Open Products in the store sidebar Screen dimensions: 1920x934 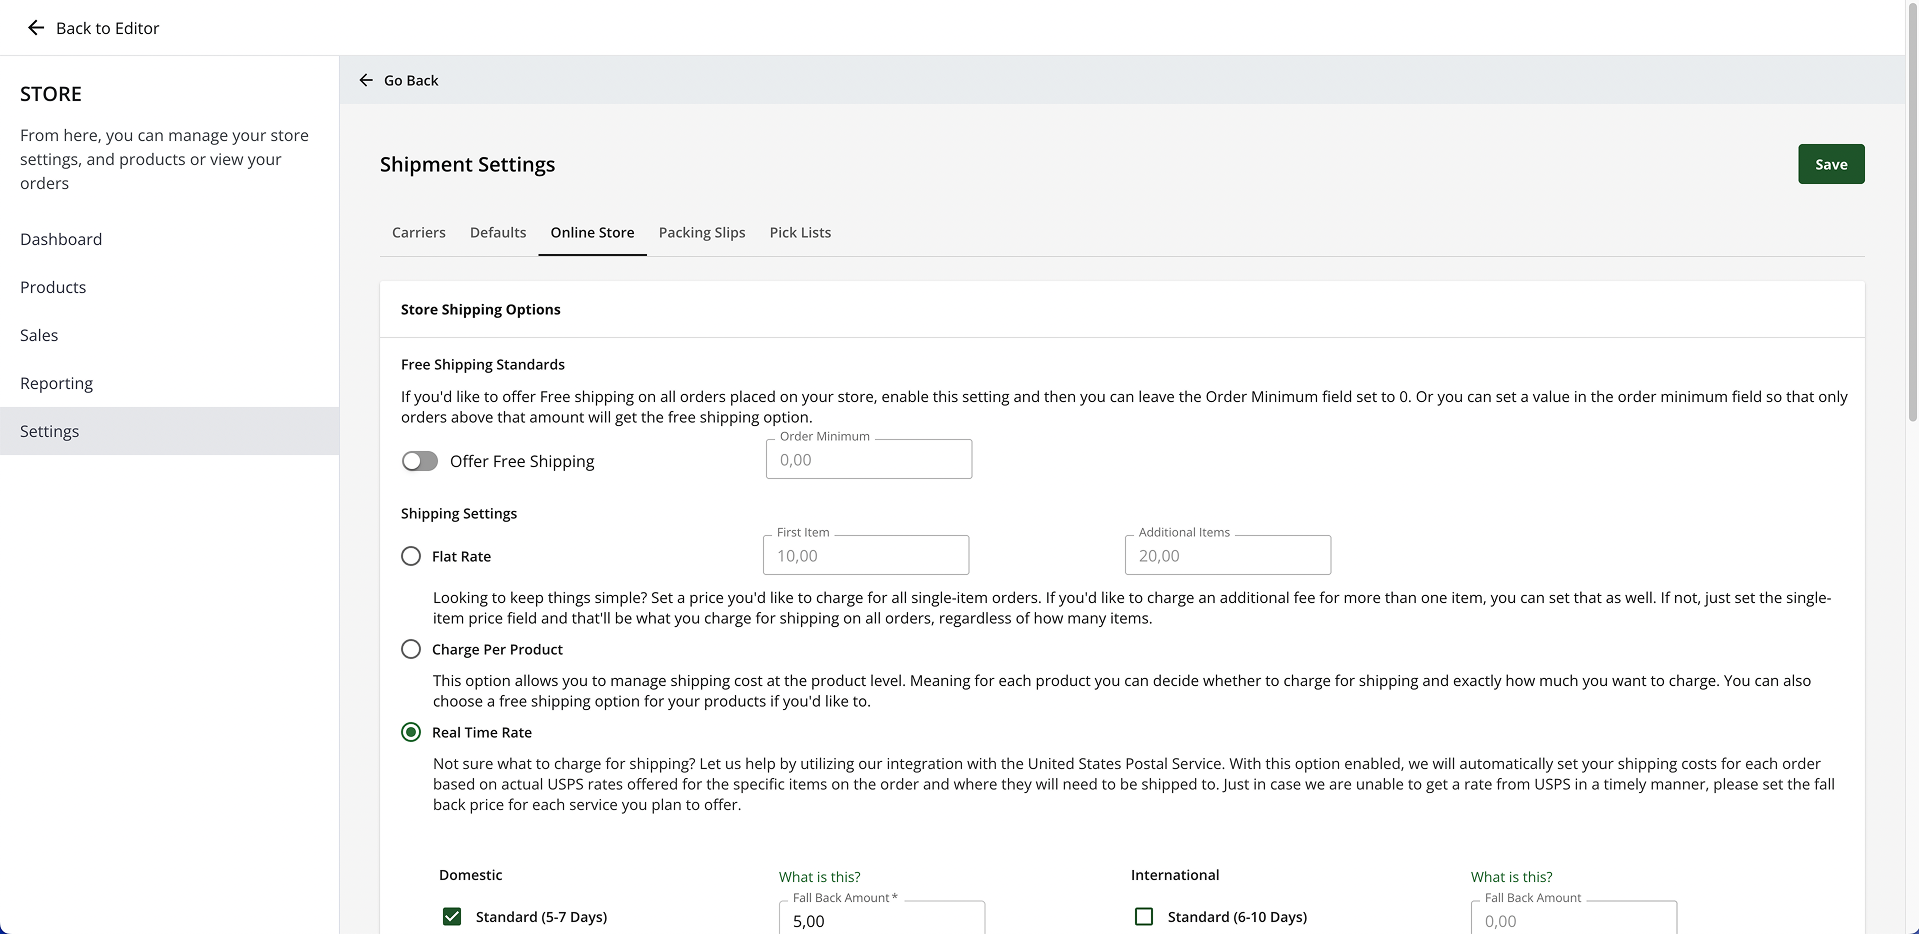coord(169,287)
